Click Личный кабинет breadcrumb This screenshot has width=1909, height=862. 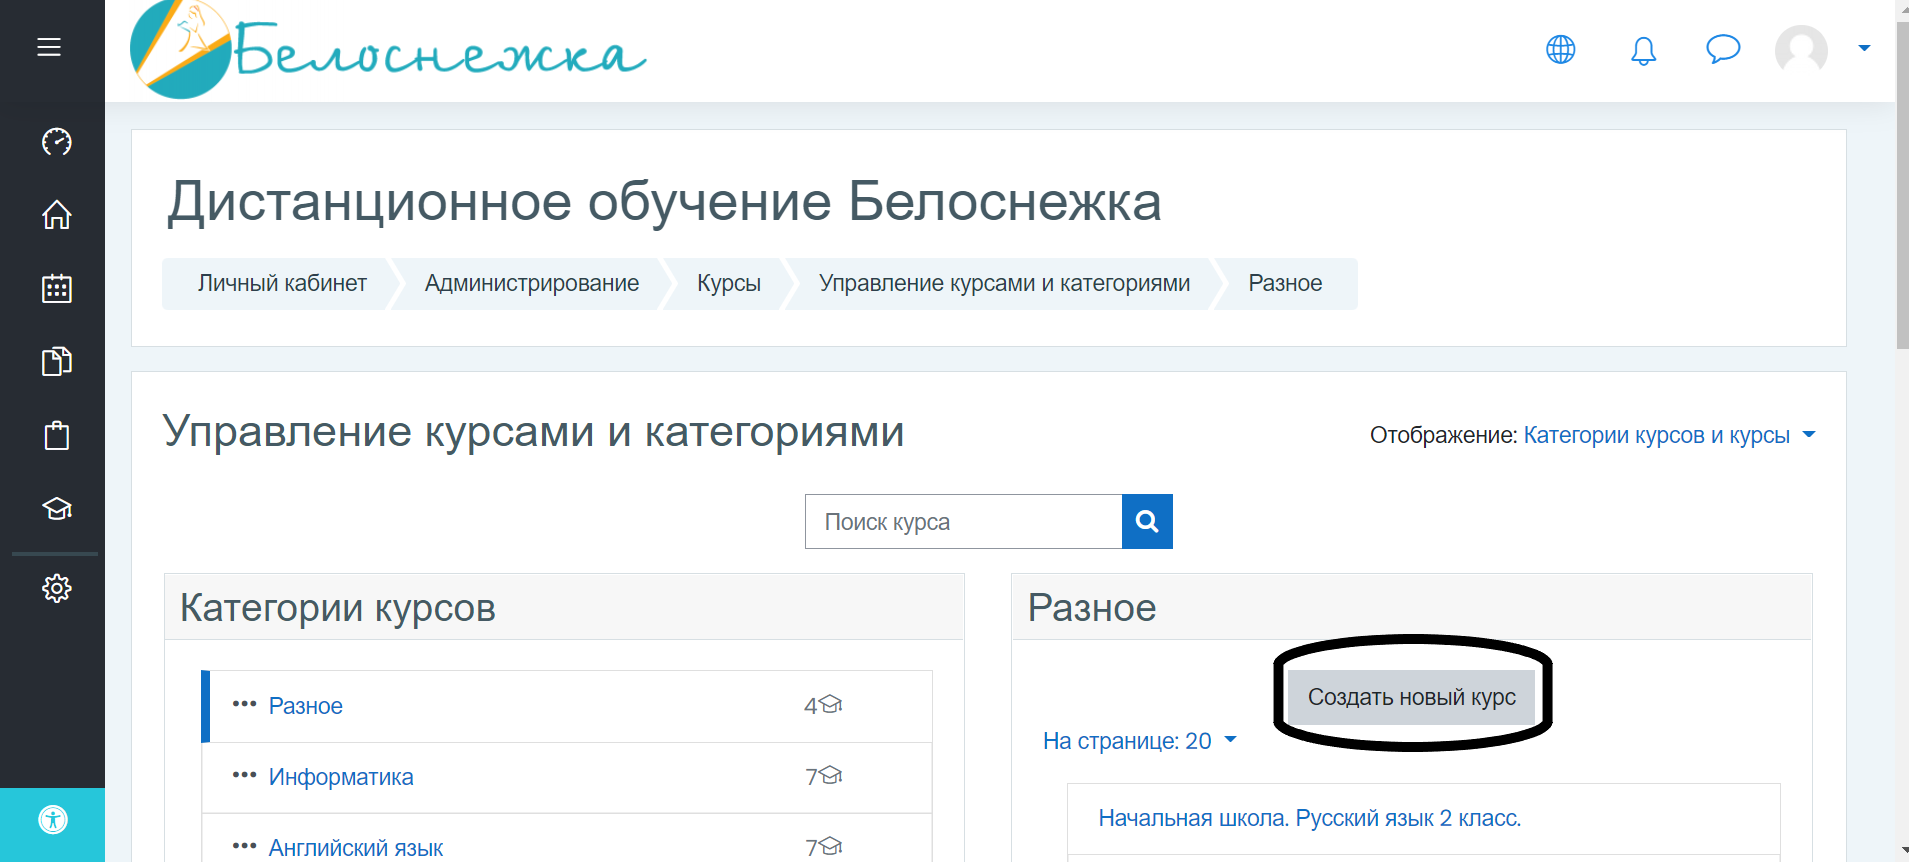tap(282, 284)
